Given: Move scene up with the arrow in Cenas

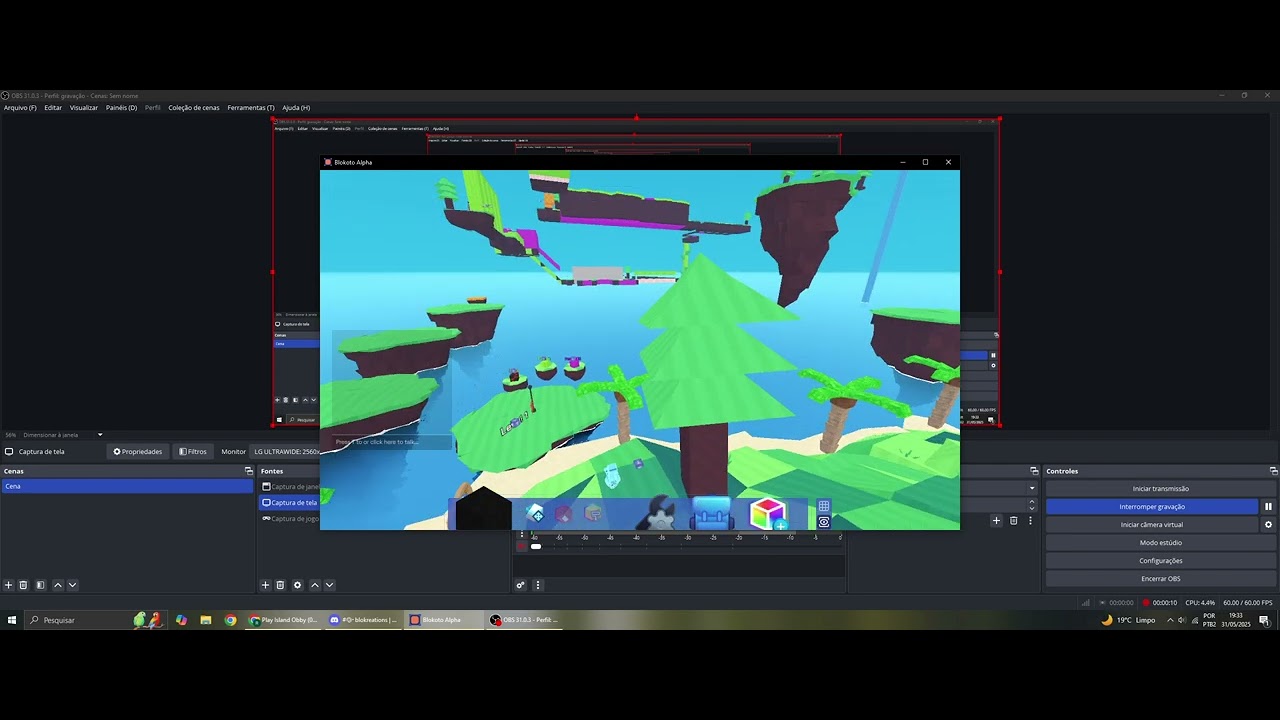Looking at the screenshot, I should 58,585.
